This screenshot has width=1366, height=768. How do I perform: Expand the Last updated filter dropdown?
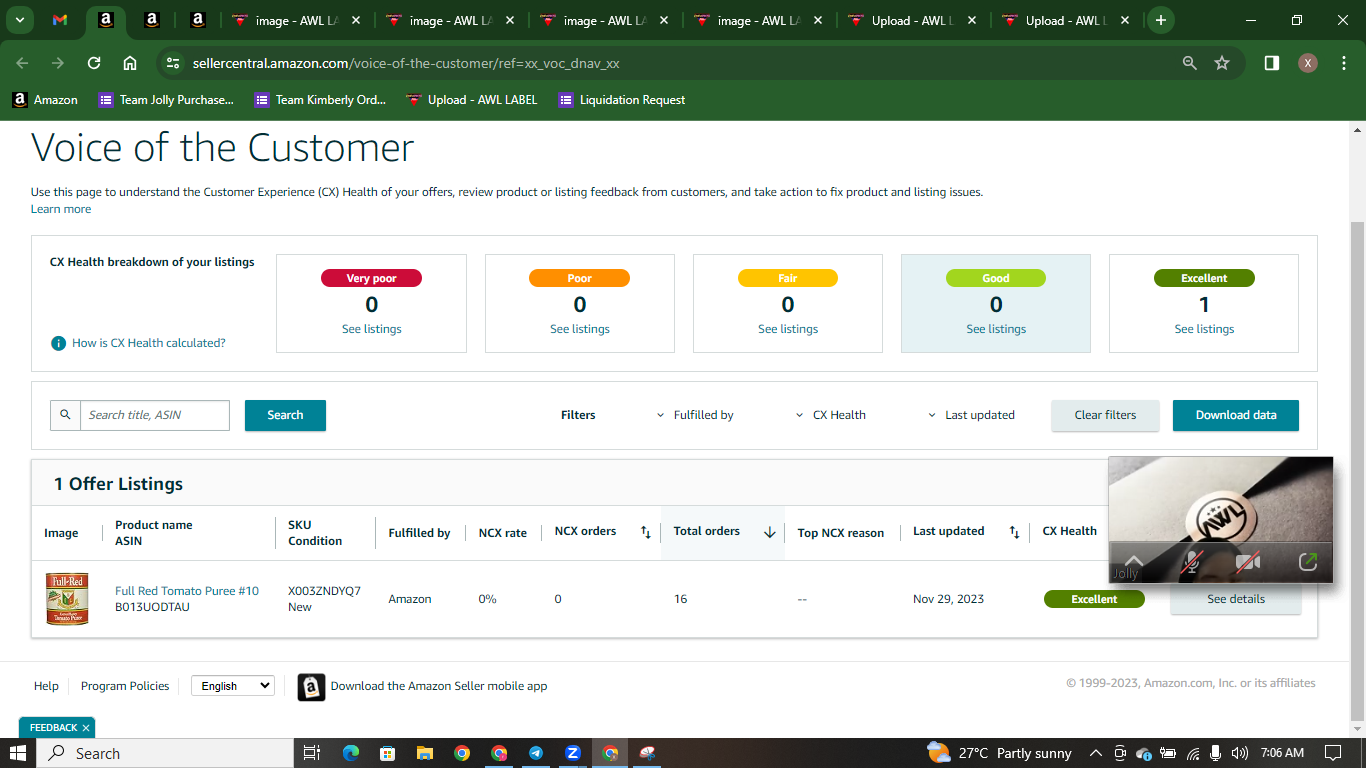[971, 415]
